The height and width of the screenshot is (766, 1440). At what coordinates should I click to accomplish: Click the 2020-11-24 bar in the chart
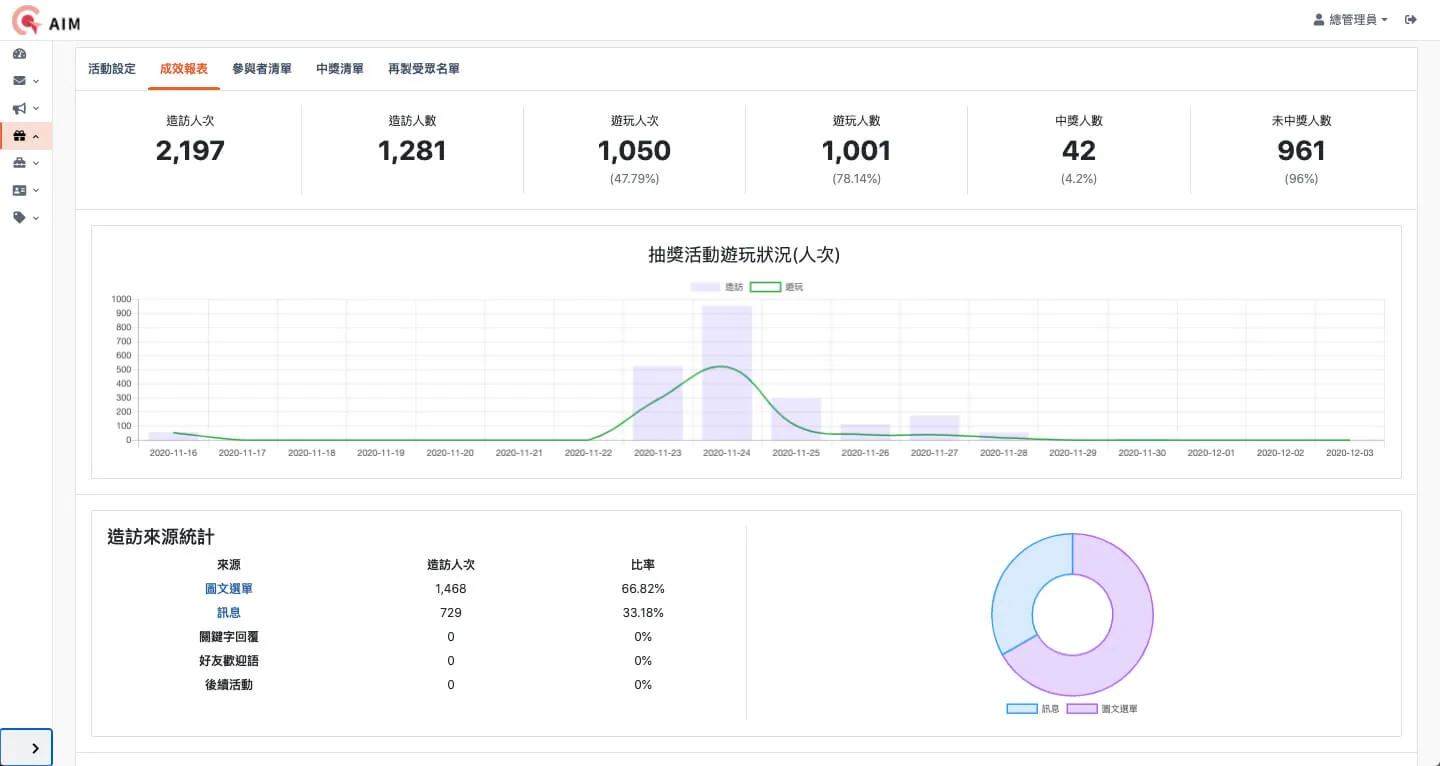pos(727,373)
